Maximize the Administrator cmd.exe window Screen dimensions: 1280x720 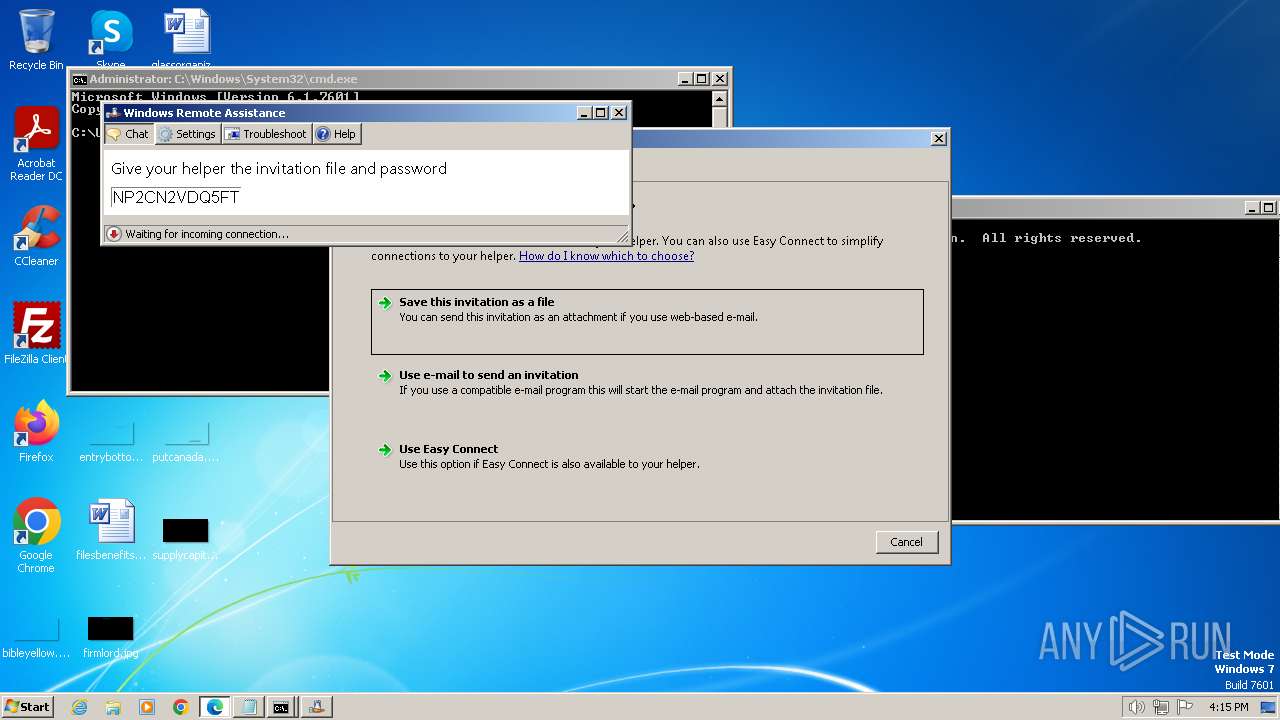click(x=702, y=79)
